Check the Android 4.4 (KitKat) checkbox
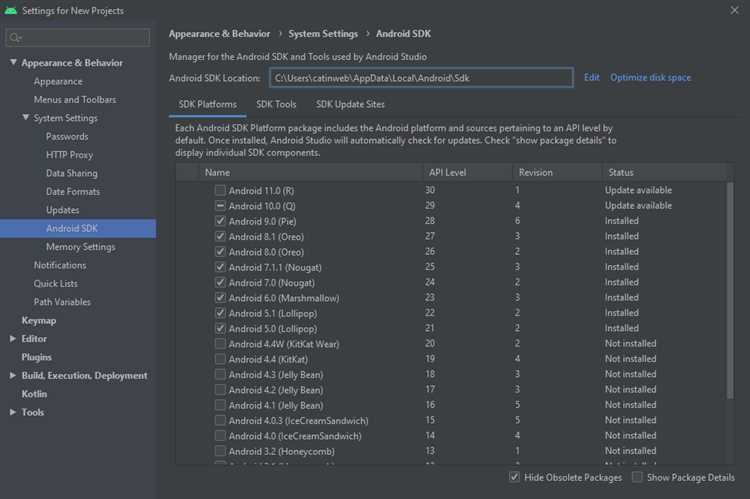750x499 pixels. click(x=220, y=359)
